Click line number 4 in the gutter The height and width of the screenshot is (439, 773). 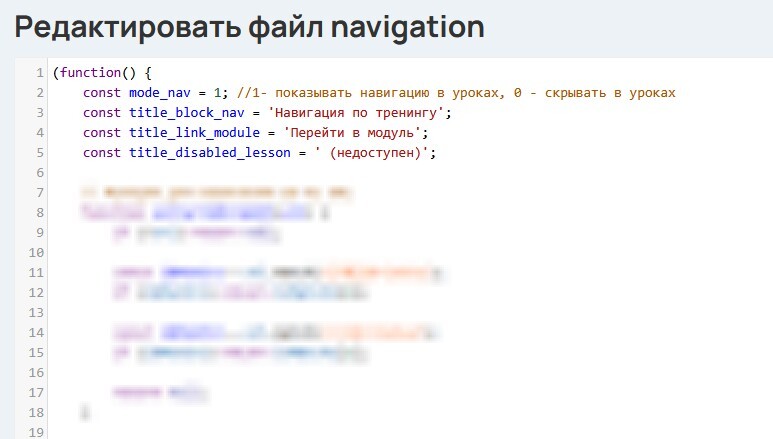coord(39,133)
